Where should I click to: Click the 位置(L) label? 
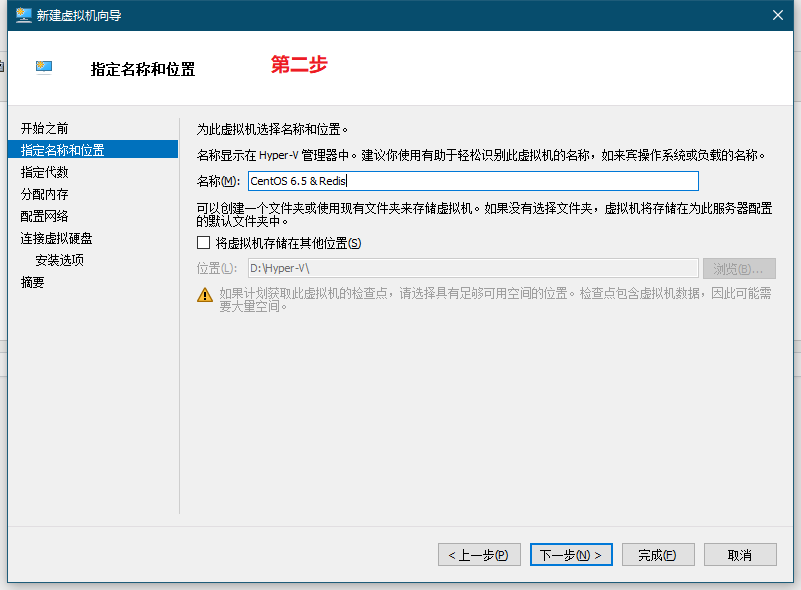point(217,268)
